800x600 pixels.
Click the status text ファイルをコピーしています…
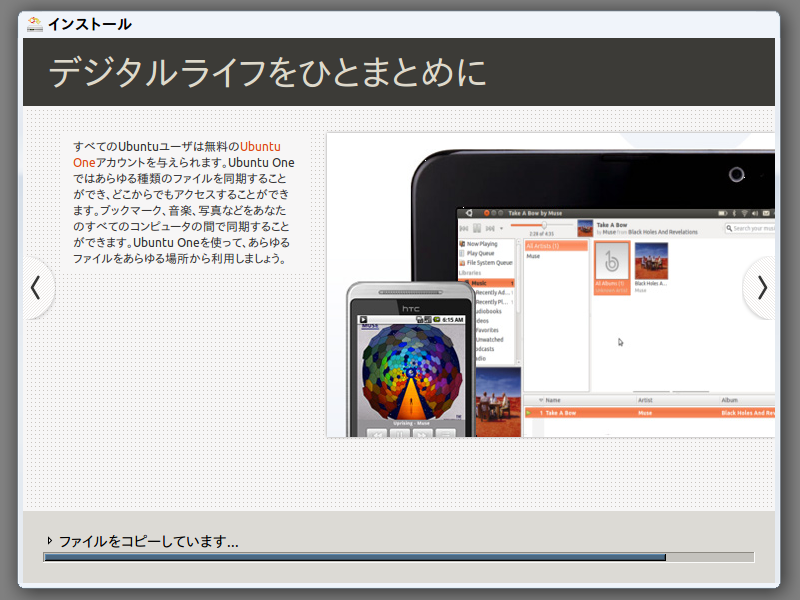148,541
